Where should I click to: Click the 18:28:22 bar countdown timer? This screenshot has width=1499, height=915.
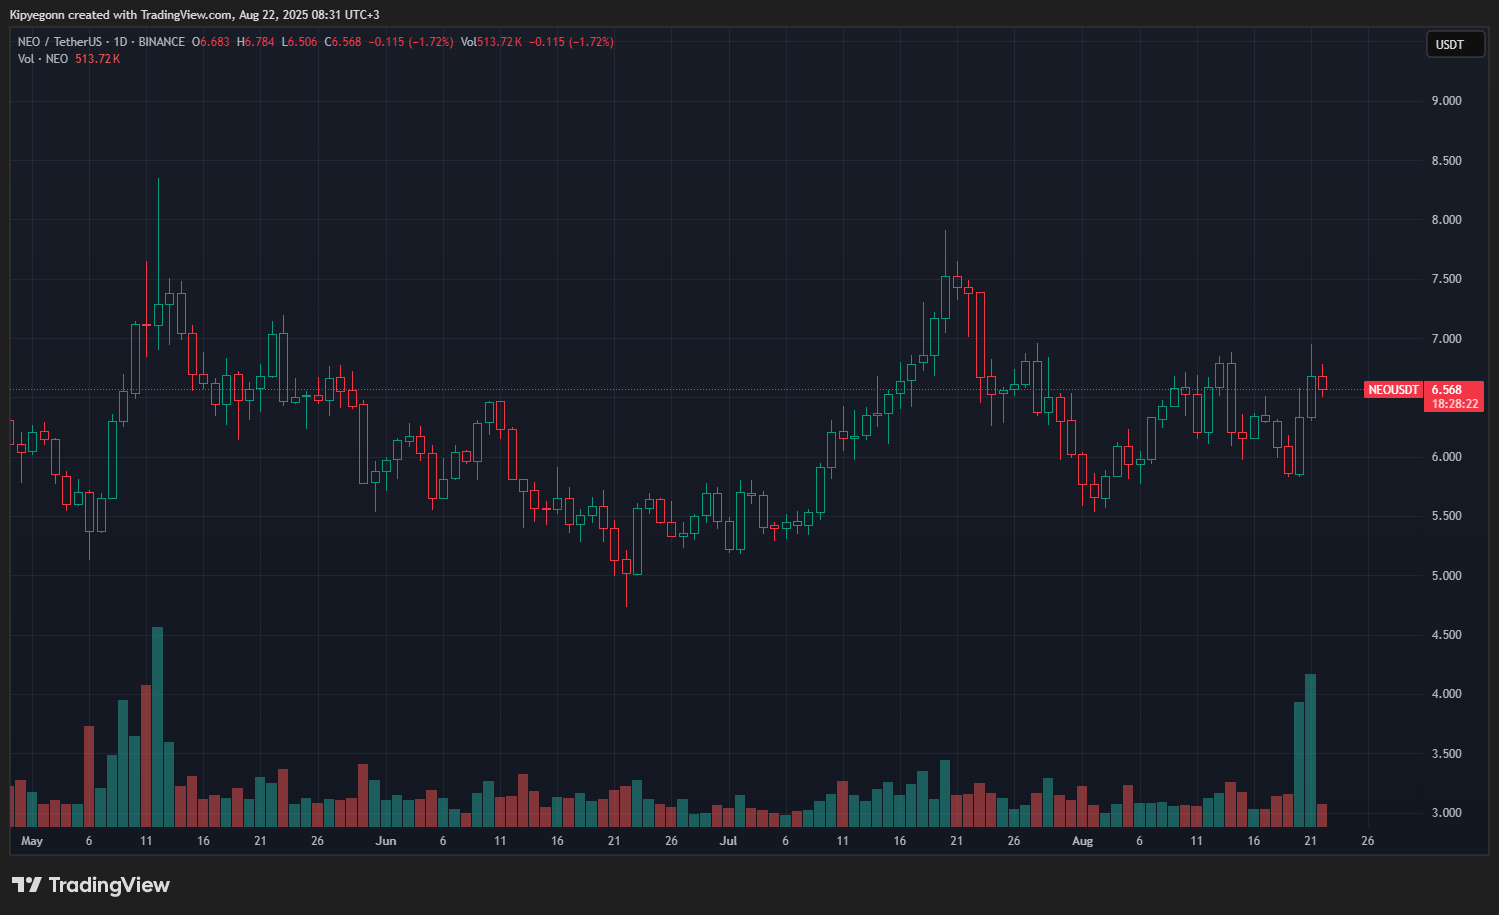pyautogui.click(x=1454, y=404)
